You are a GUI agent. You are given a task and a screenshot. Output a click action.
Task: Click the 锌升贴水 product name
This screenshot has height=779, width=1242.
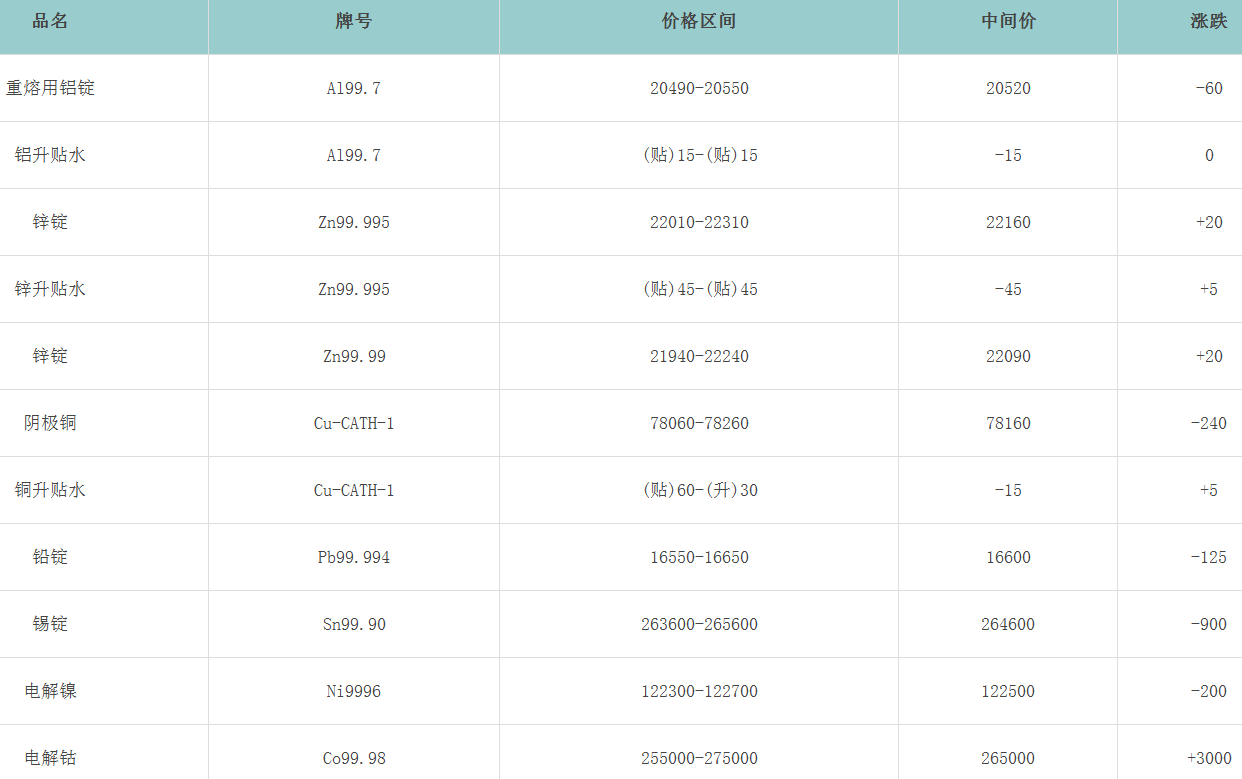pyautogui.click(x=50, y=289)
